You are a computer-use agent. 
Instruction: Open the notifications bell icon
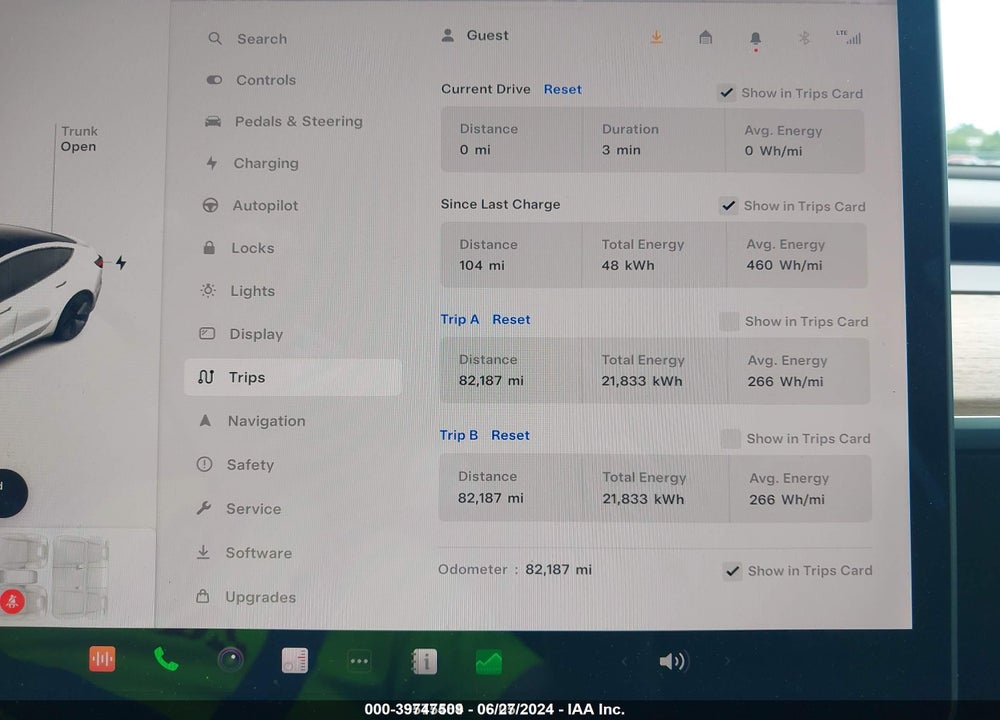click(x=755, y=40)
